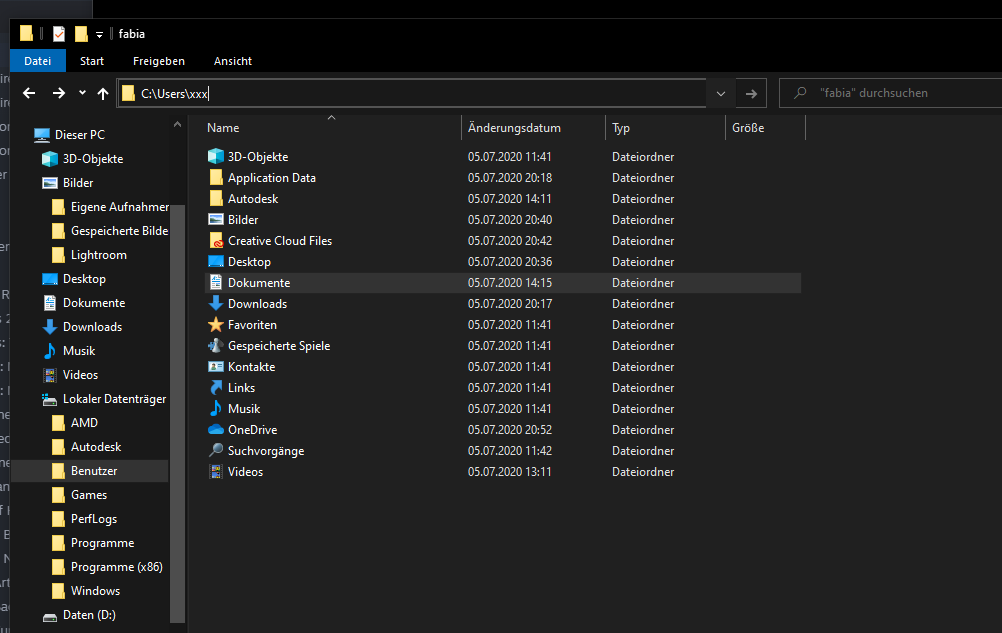This screenshot has height=633, width=1002.
Task: Click the Autodesk folder icon in file list
Action: tap(216, 198)
